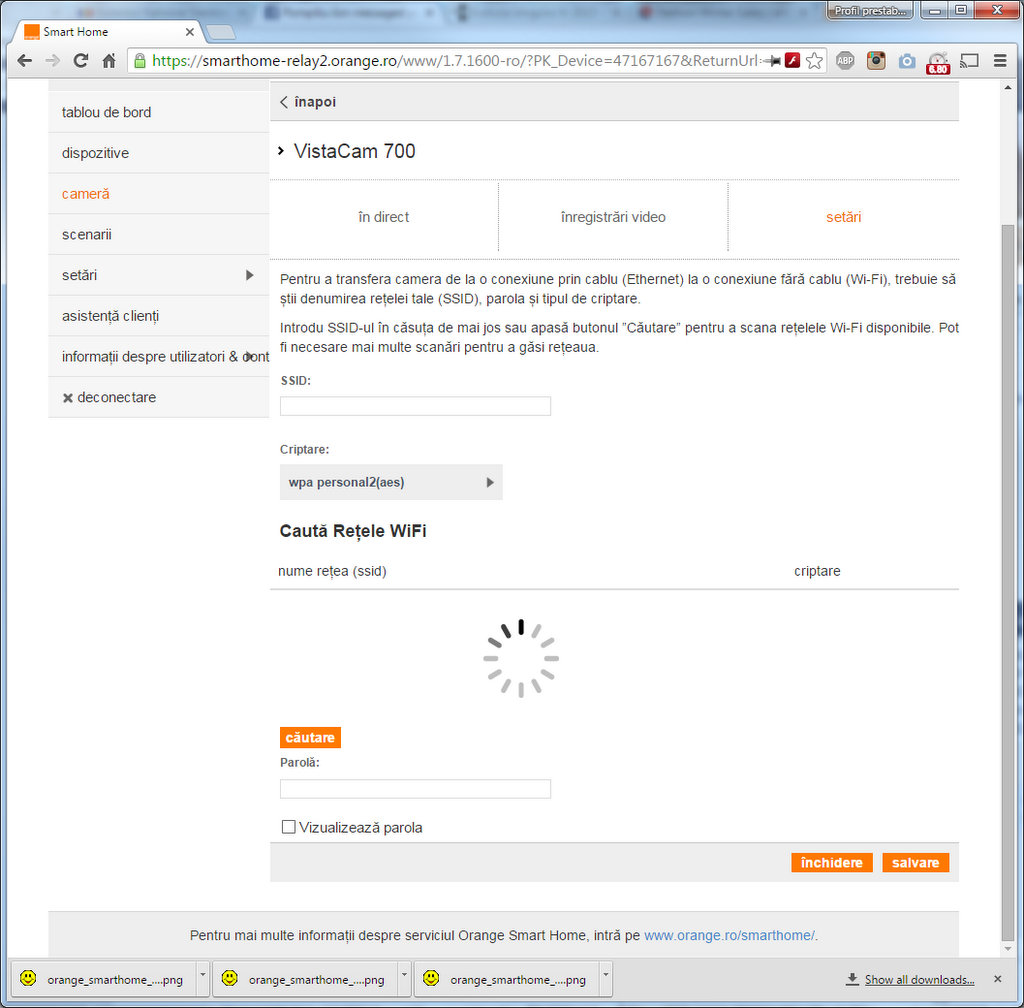
Task: Click the Smart Home tab title
Action: tap(76, 32)
